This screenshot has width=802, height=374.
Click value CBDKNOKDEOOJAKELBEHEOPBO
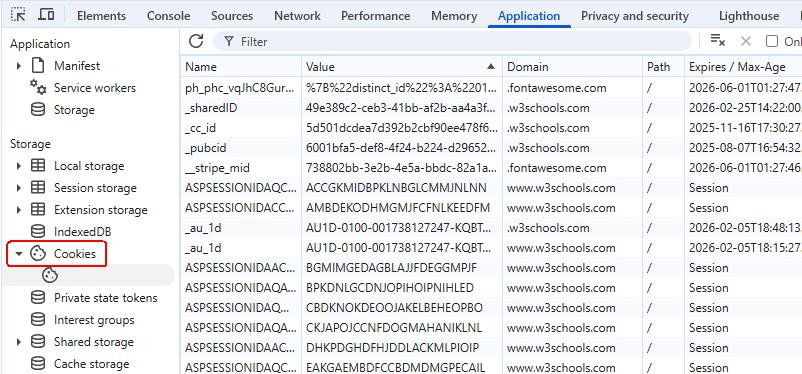click(x=394, y=307)
